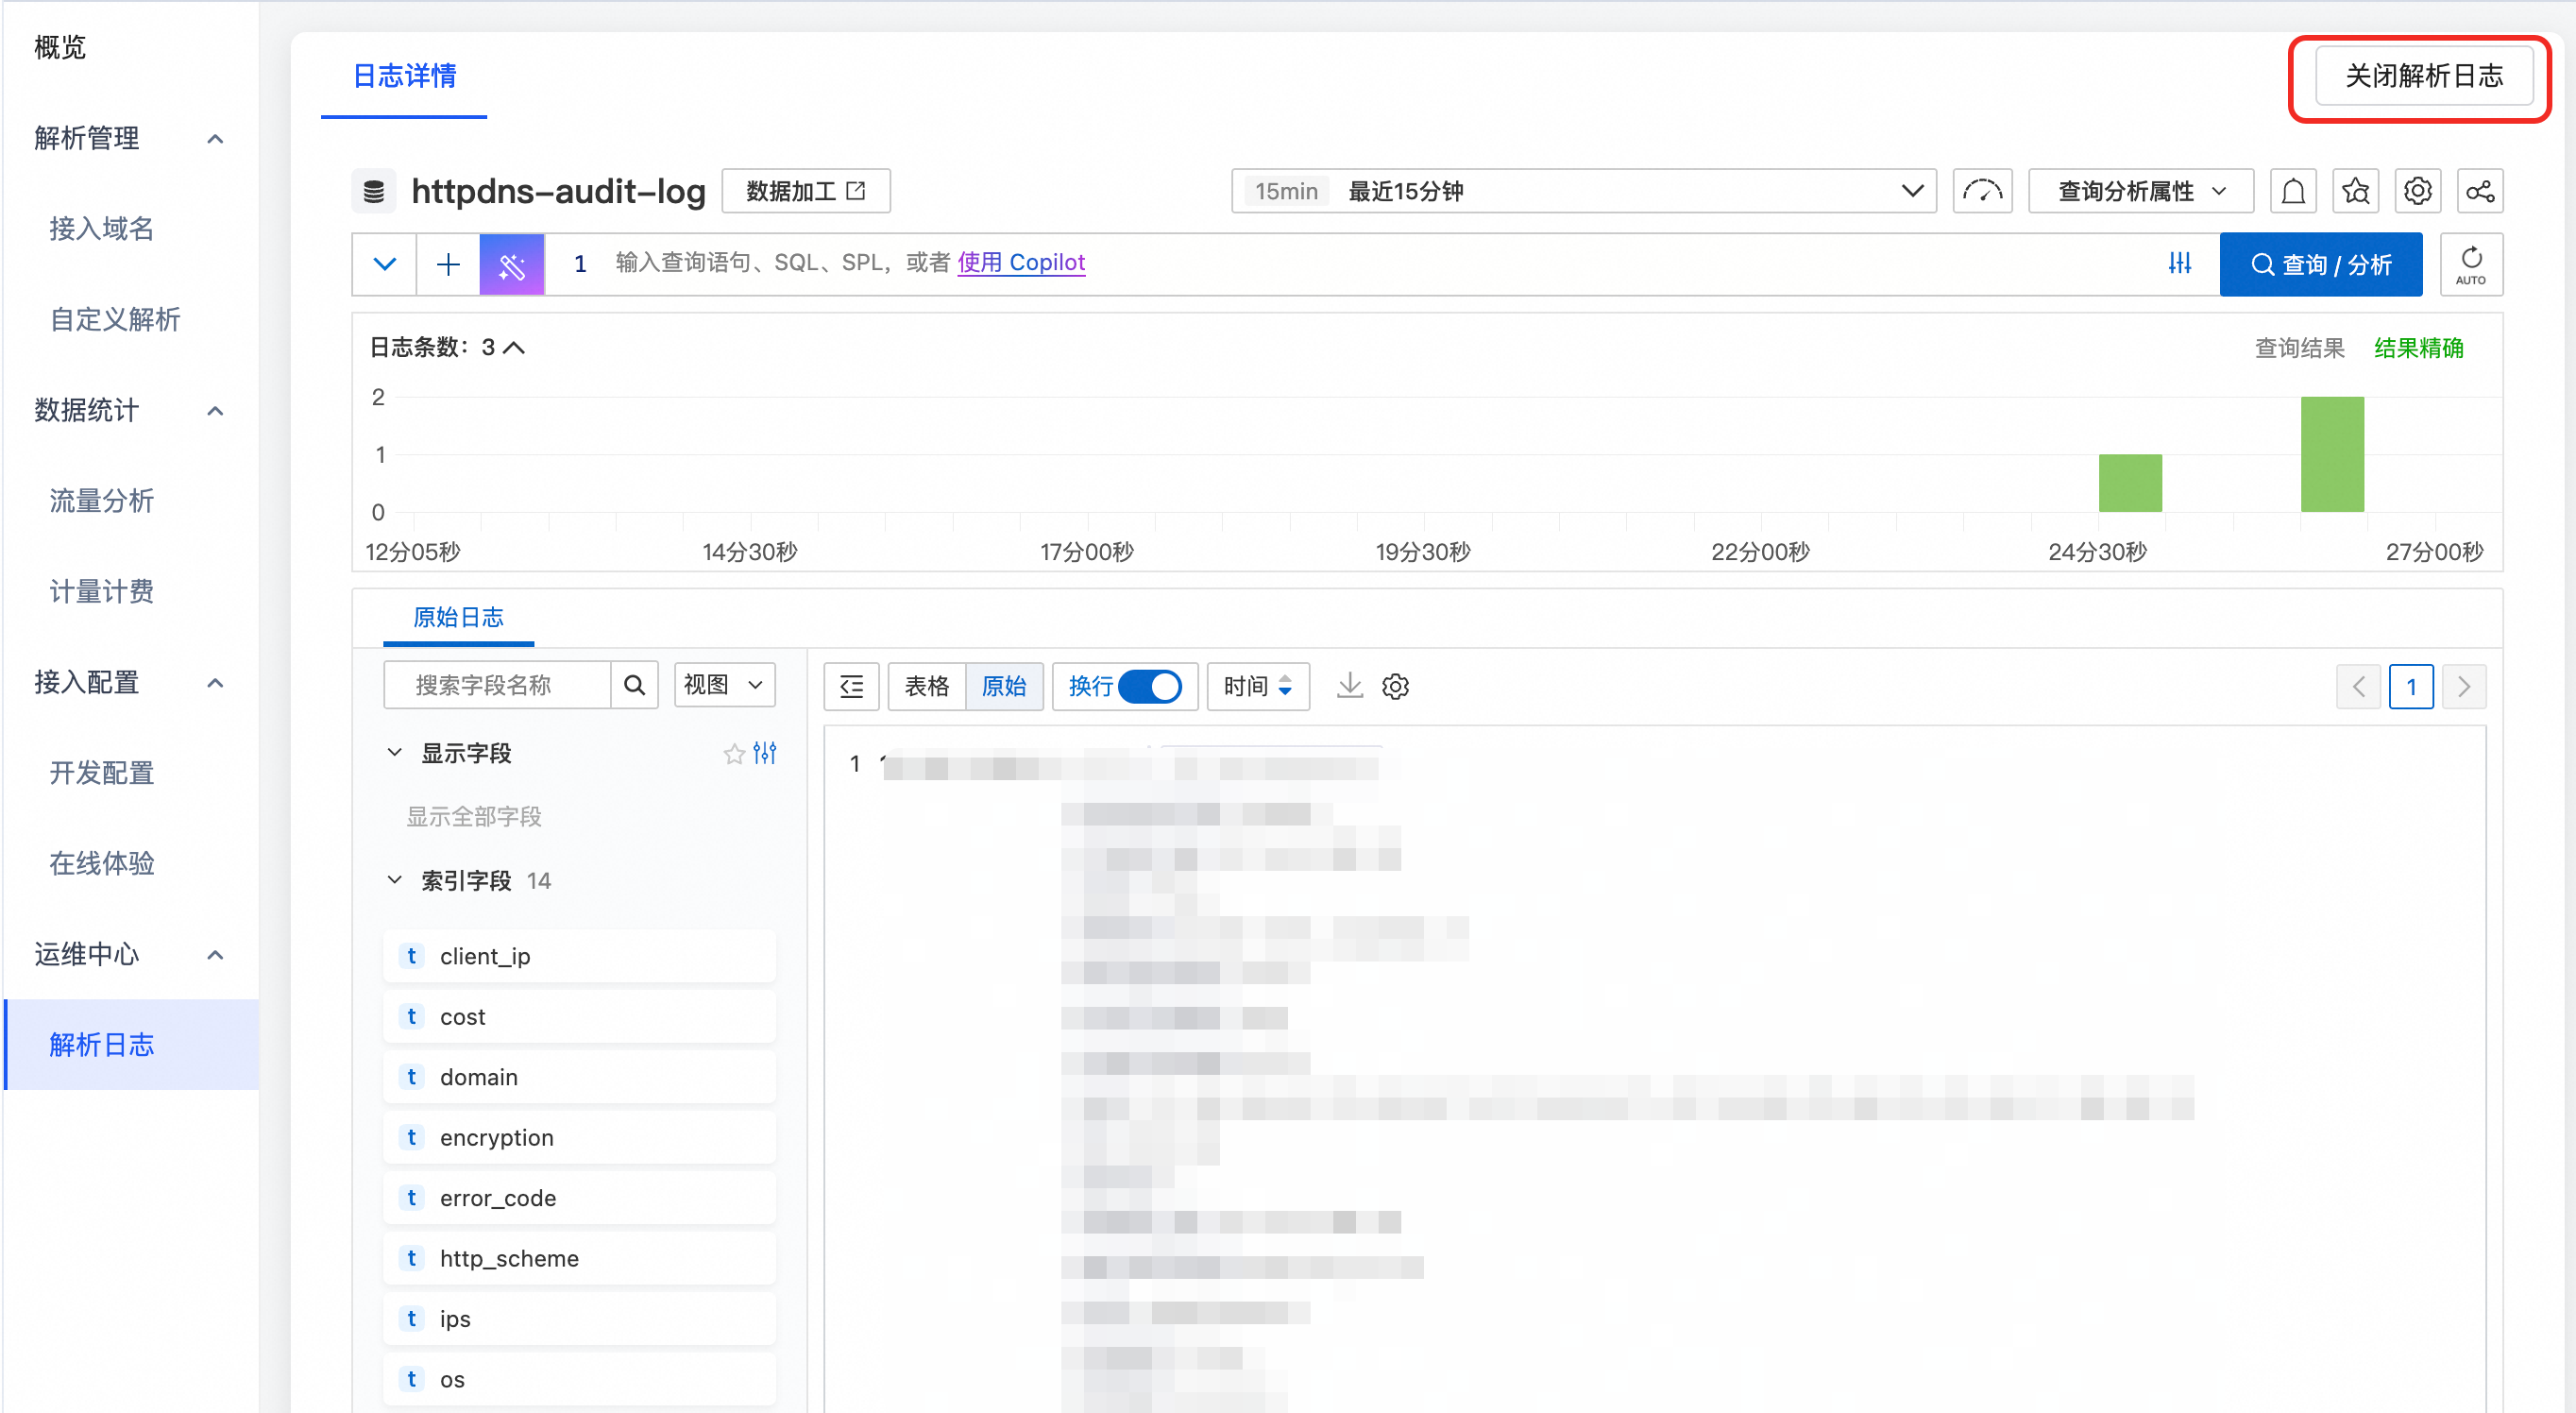The image size is (2576, 1413).
Task: Click the speedometer icon near time selector
Action: pos(1981,191)
